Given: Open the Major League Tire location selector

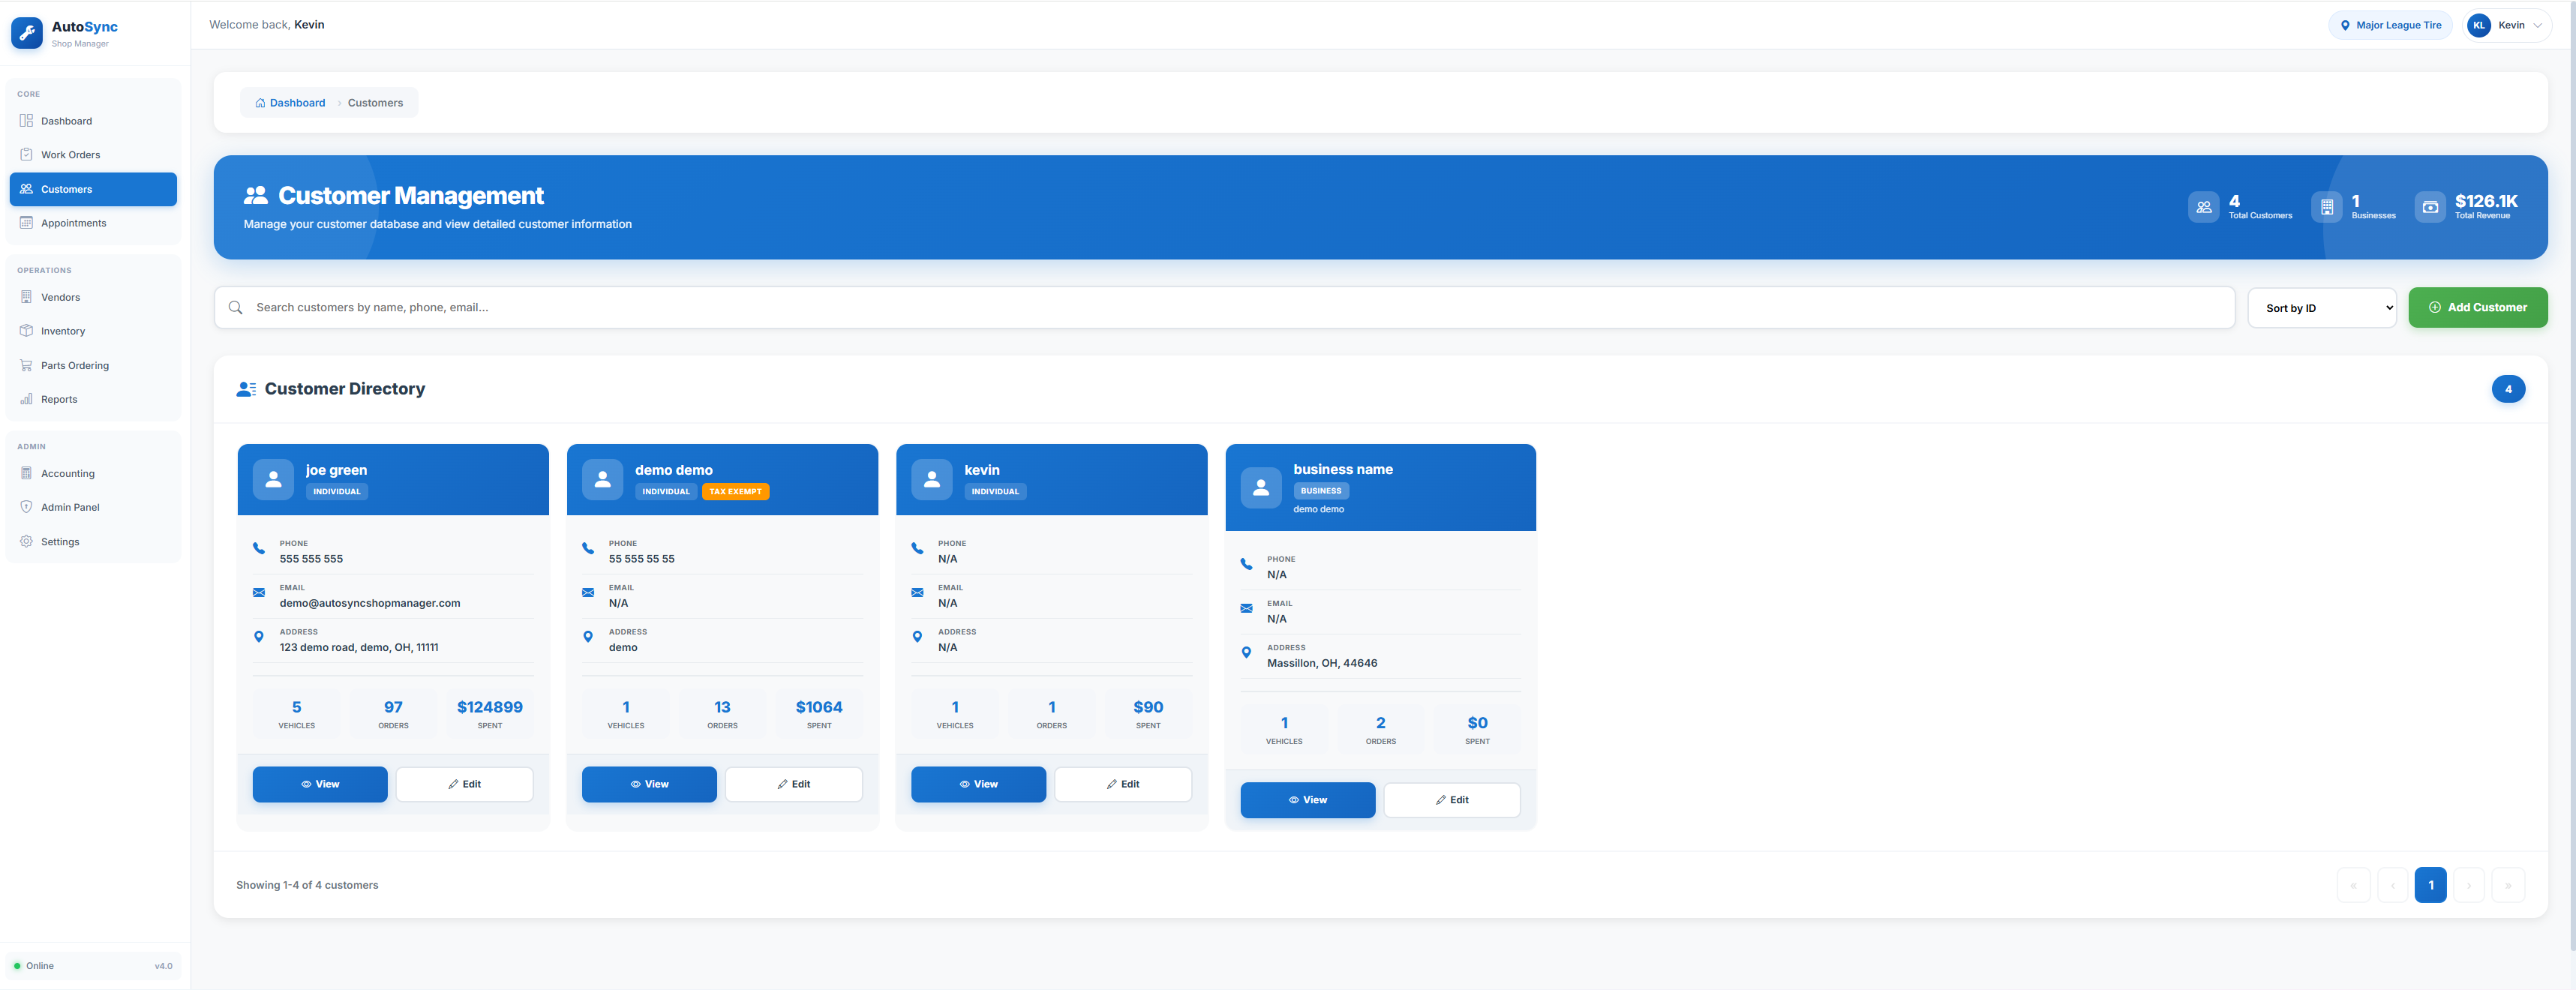Looking at the screenshot, I should [2390, 25].
